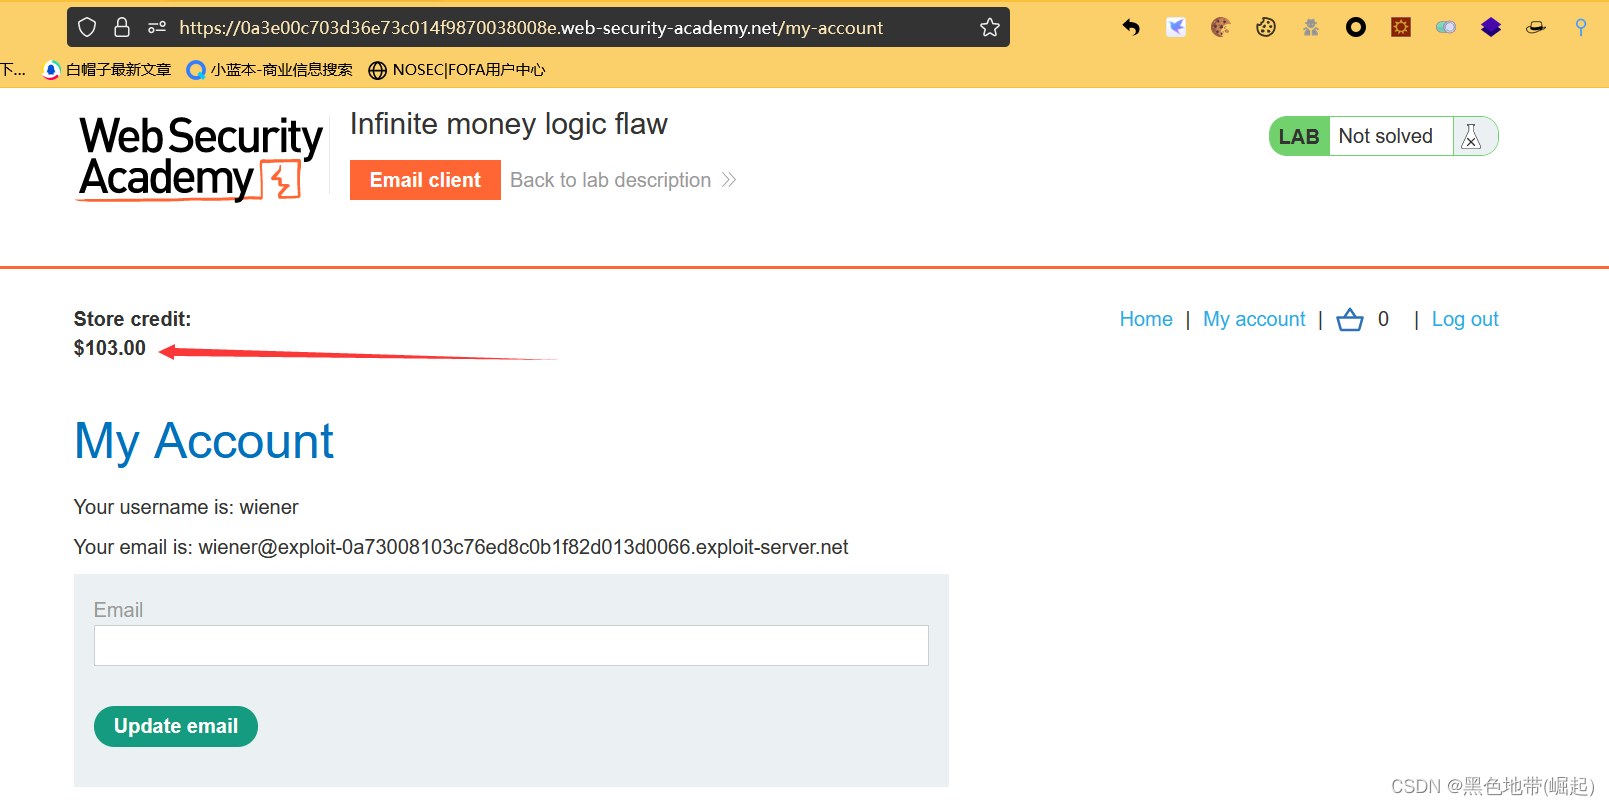Open the purple stacked layers extension
Viewport: 1609px width, 806px height.
point(1491,27)
